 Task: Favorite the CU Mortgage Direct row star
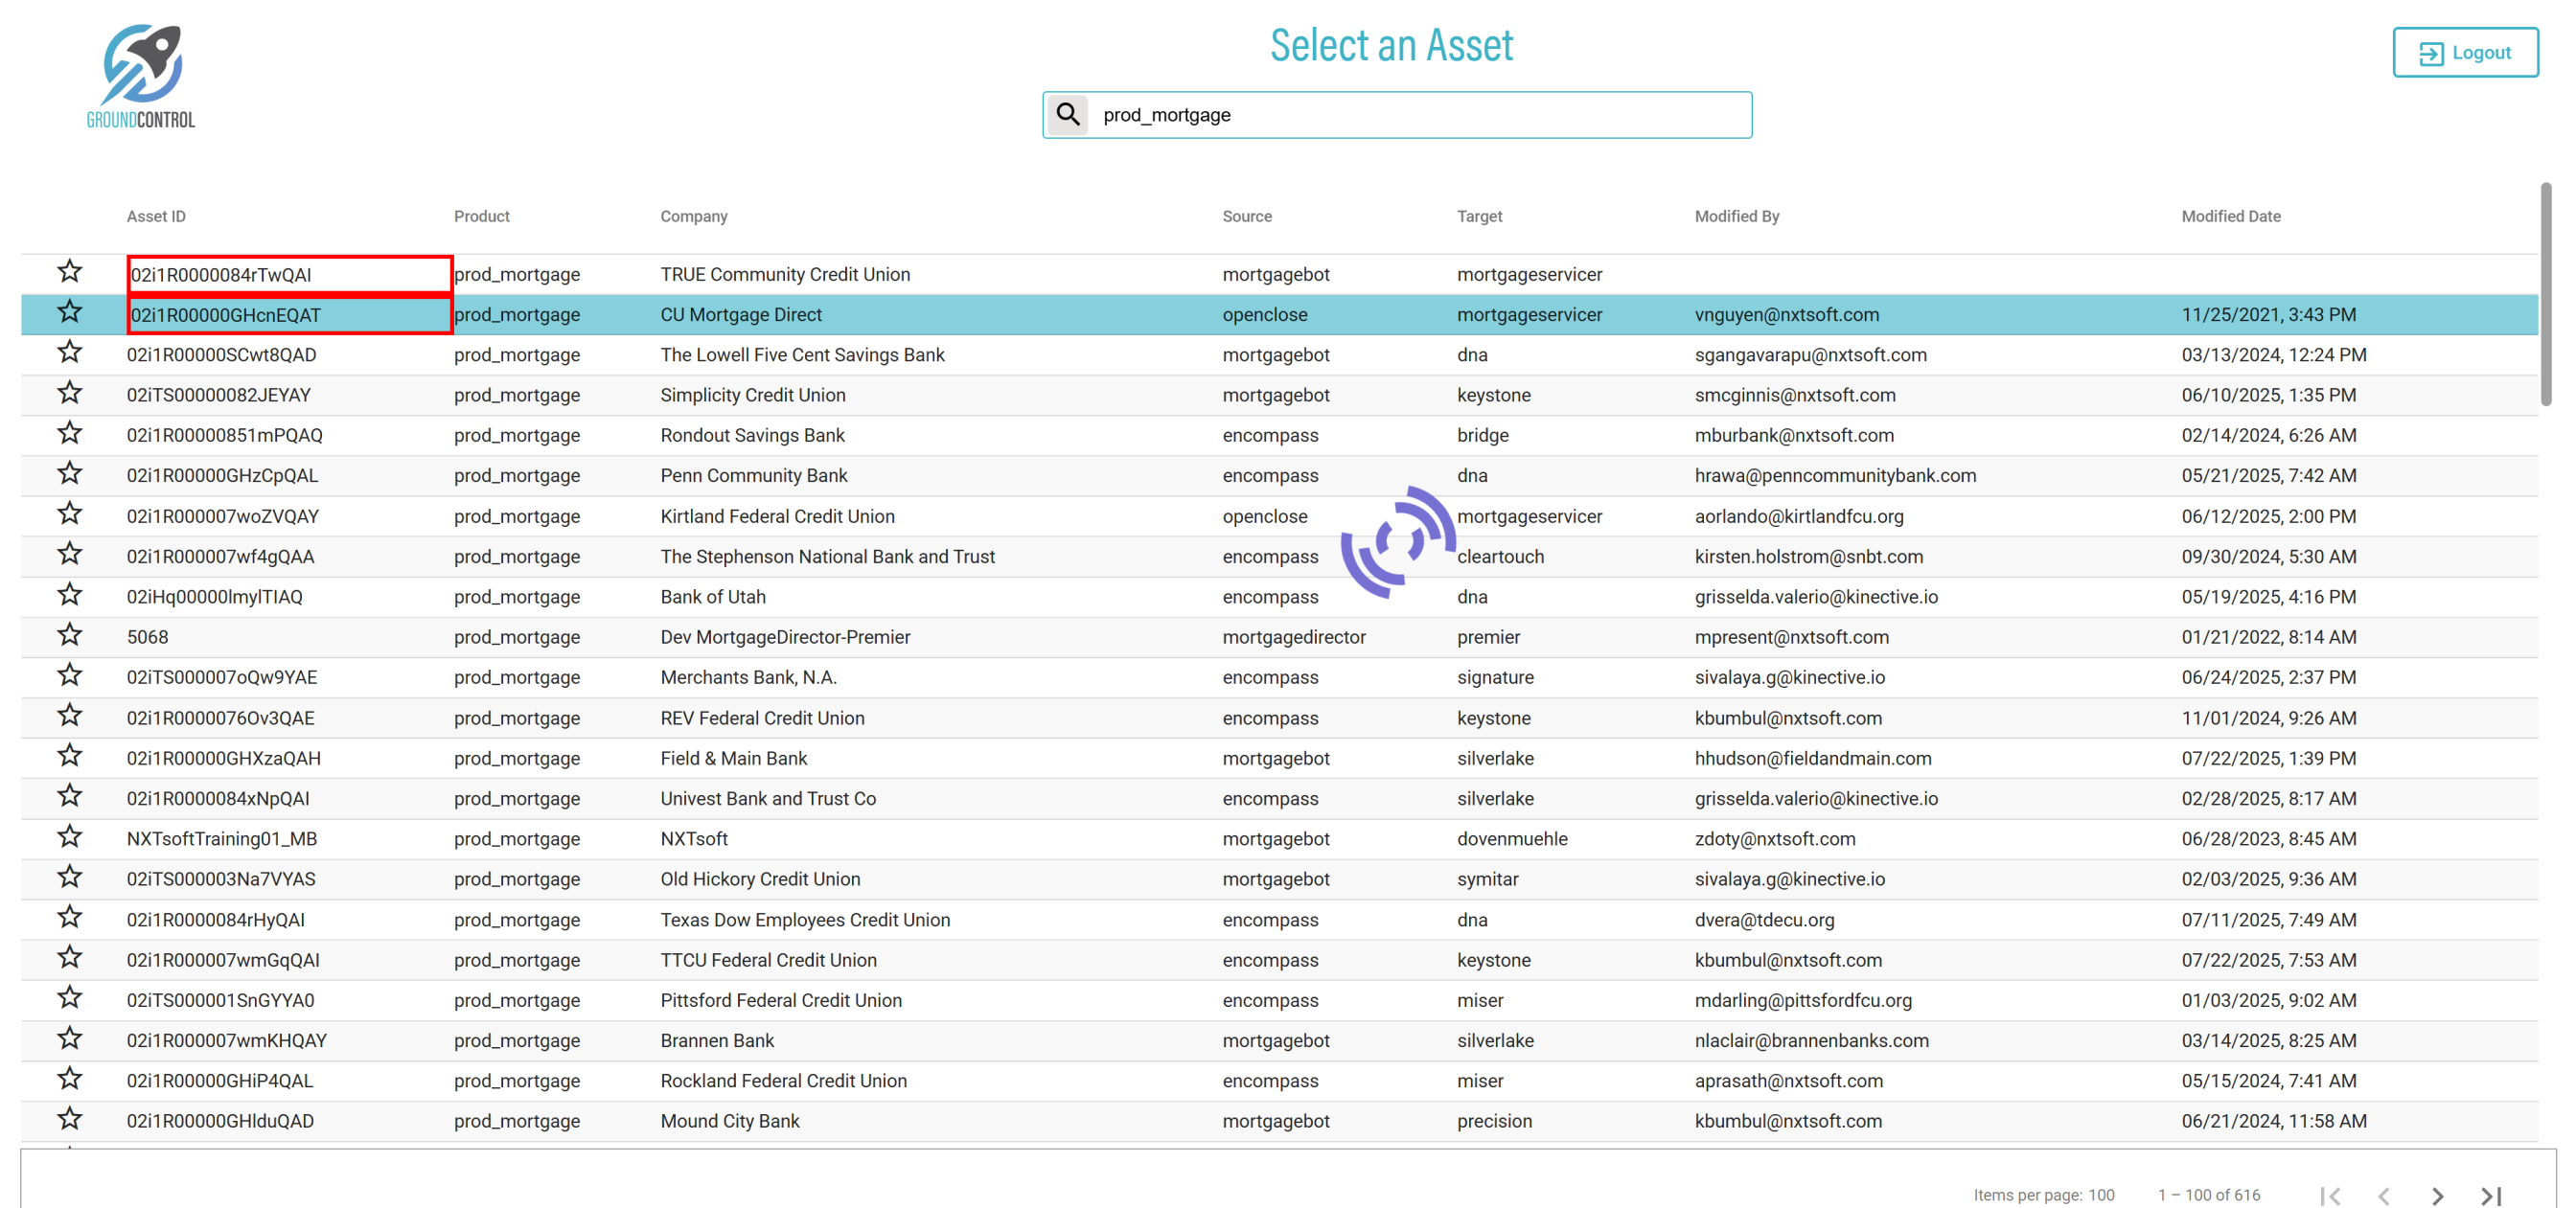coord(69,313)
